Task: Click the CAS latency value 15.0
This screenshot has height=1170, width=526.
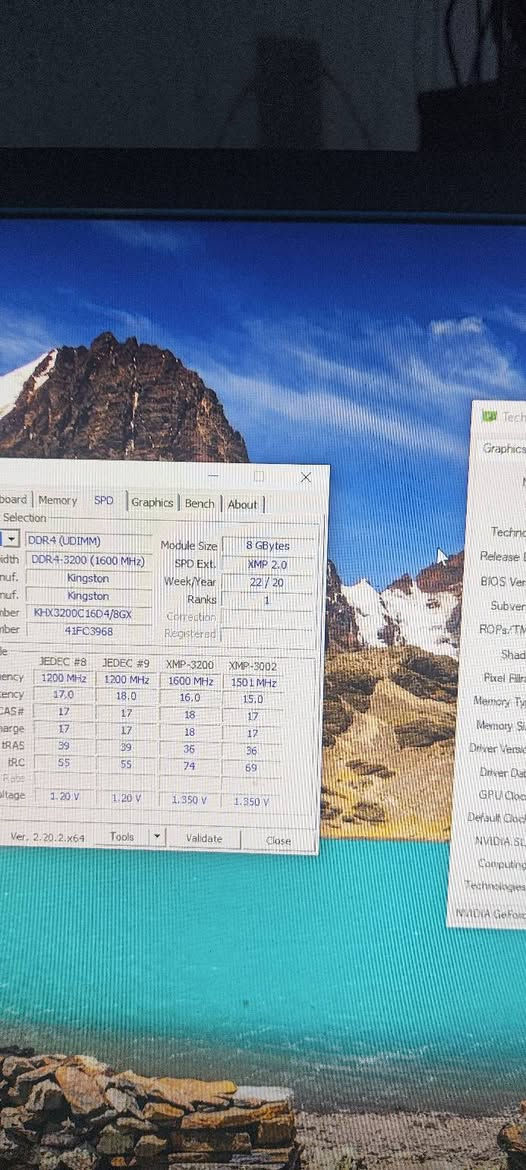Action: (x=254, y=699)
